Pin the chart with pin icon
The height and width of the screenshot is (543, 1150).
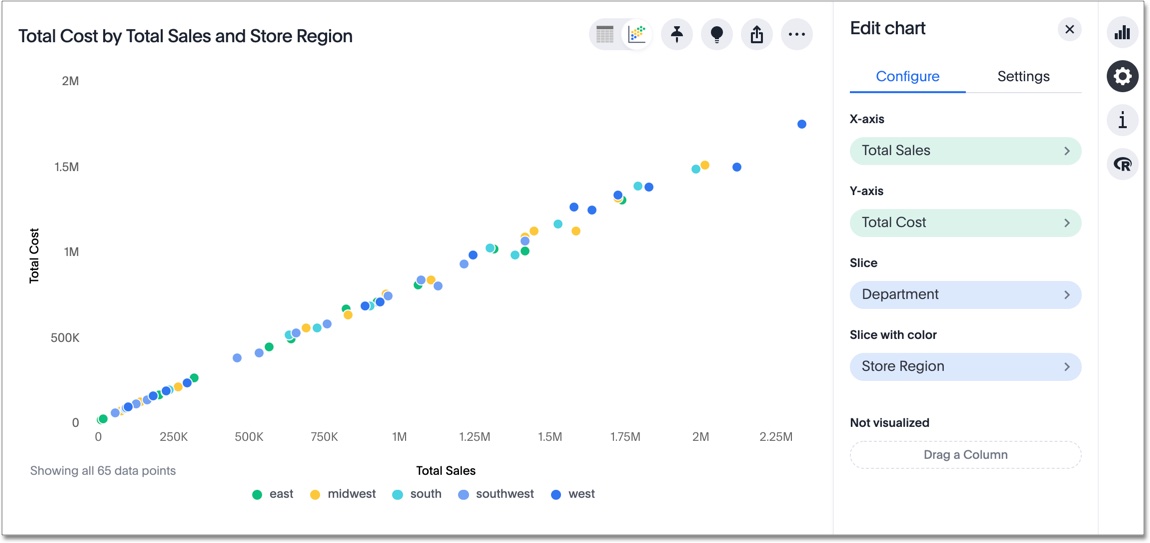(677, 34)
